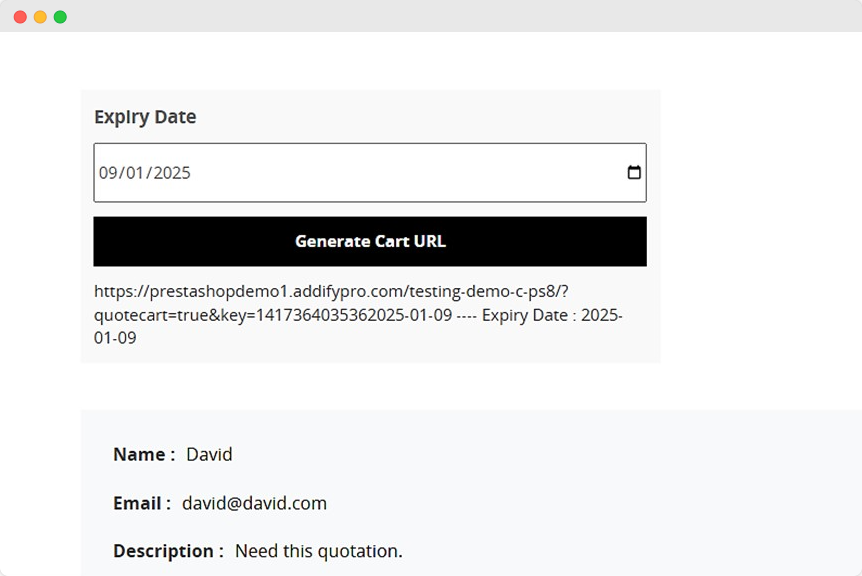The height and width of the screenshot is (576, 862).
Task: Maximize the window using the green button
Action: point(60,17)
